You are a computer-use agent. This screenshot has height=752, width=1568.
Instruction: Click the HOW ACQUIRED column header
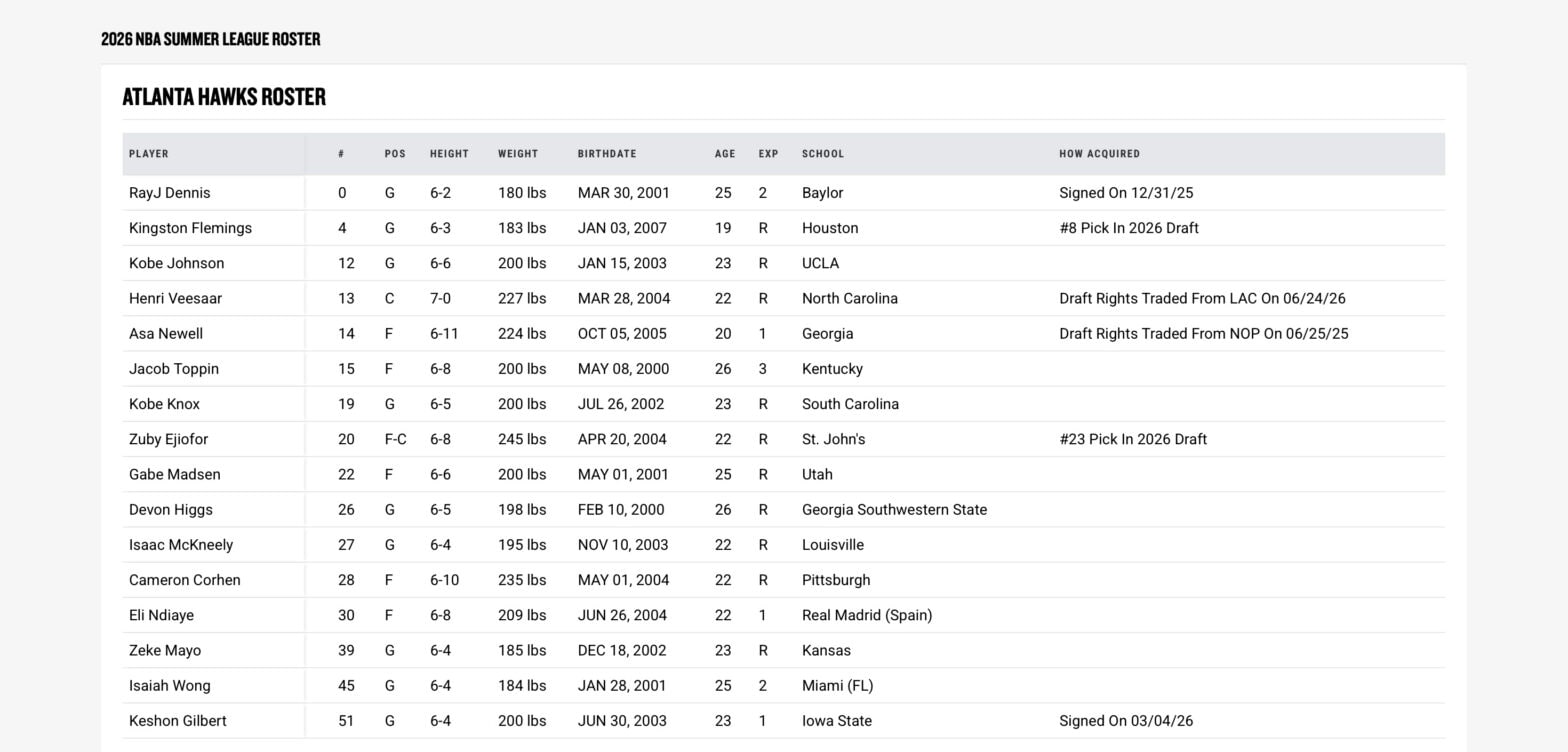1099,154
